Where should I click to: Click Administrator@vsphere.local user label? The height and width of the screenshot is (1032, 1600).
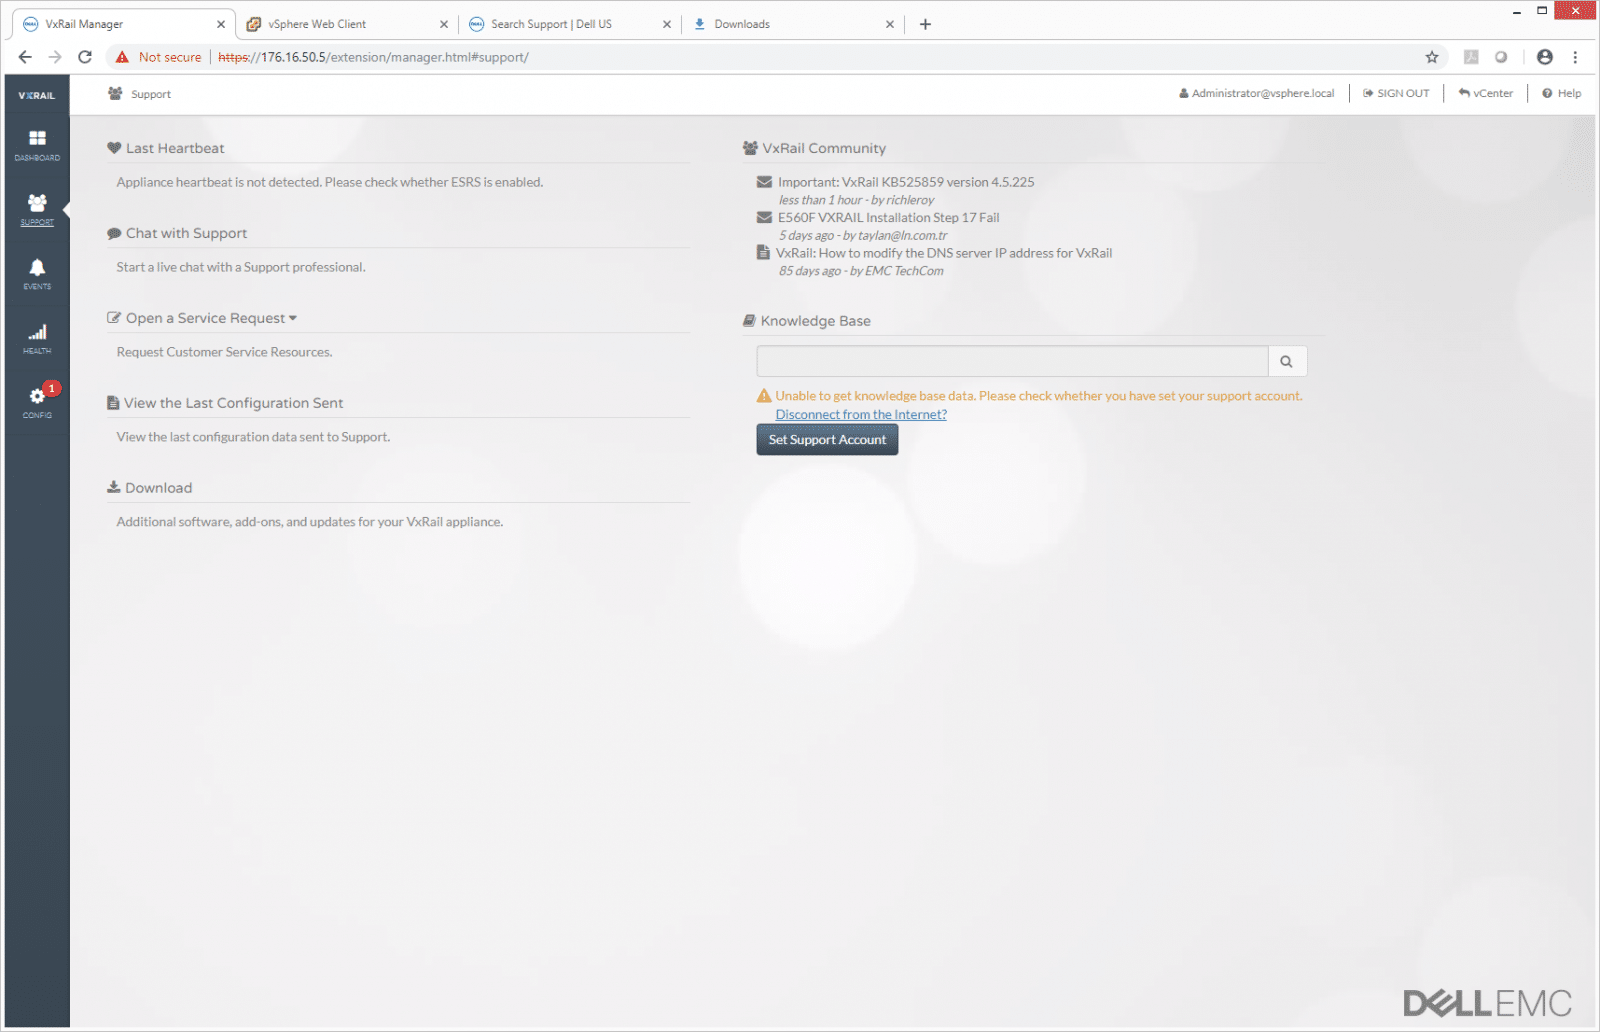(1257, 93)
